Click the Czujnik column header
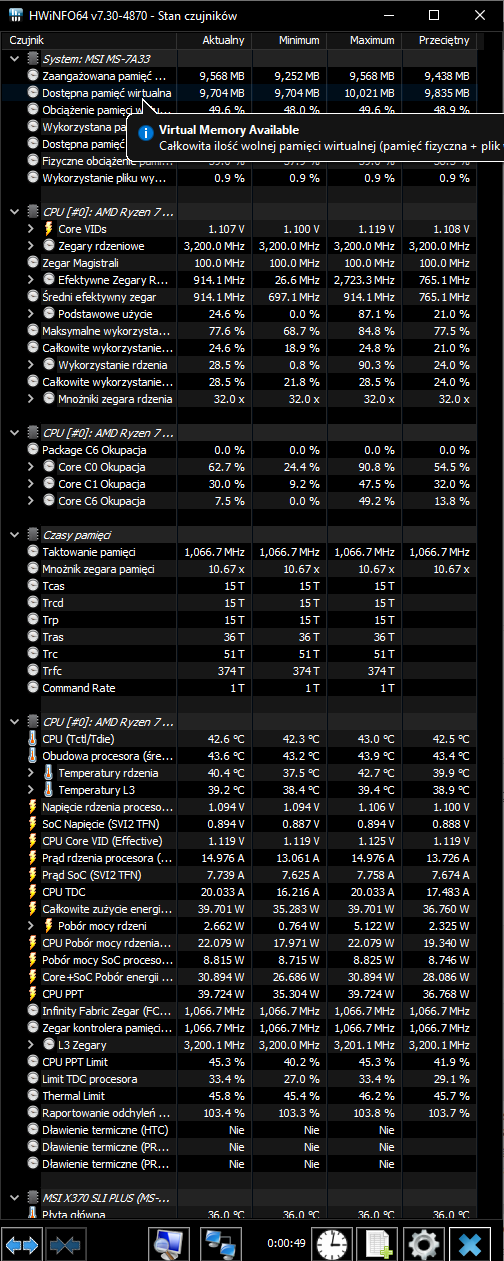This screenshot has height=1261, width=504. 89,40
